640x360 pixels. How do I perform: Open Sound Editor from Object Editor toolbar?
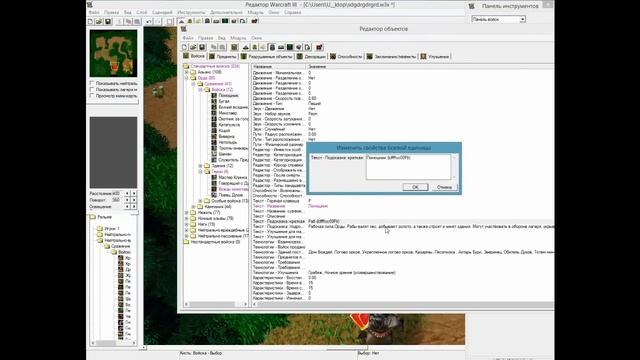click(x=263, y=47)
